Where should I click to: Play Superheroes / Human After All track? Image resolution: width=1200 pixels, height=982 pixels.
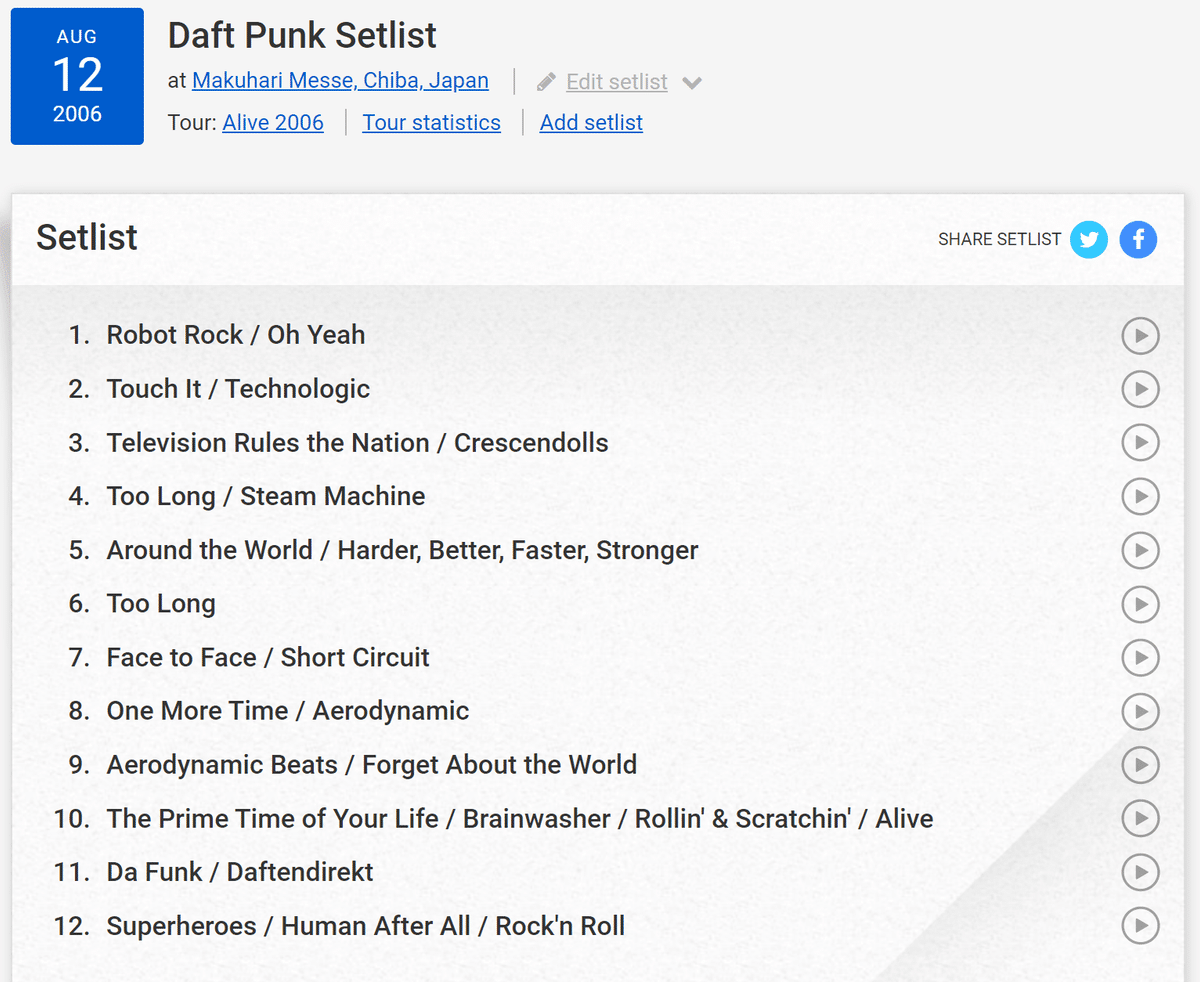(1140, 926)
